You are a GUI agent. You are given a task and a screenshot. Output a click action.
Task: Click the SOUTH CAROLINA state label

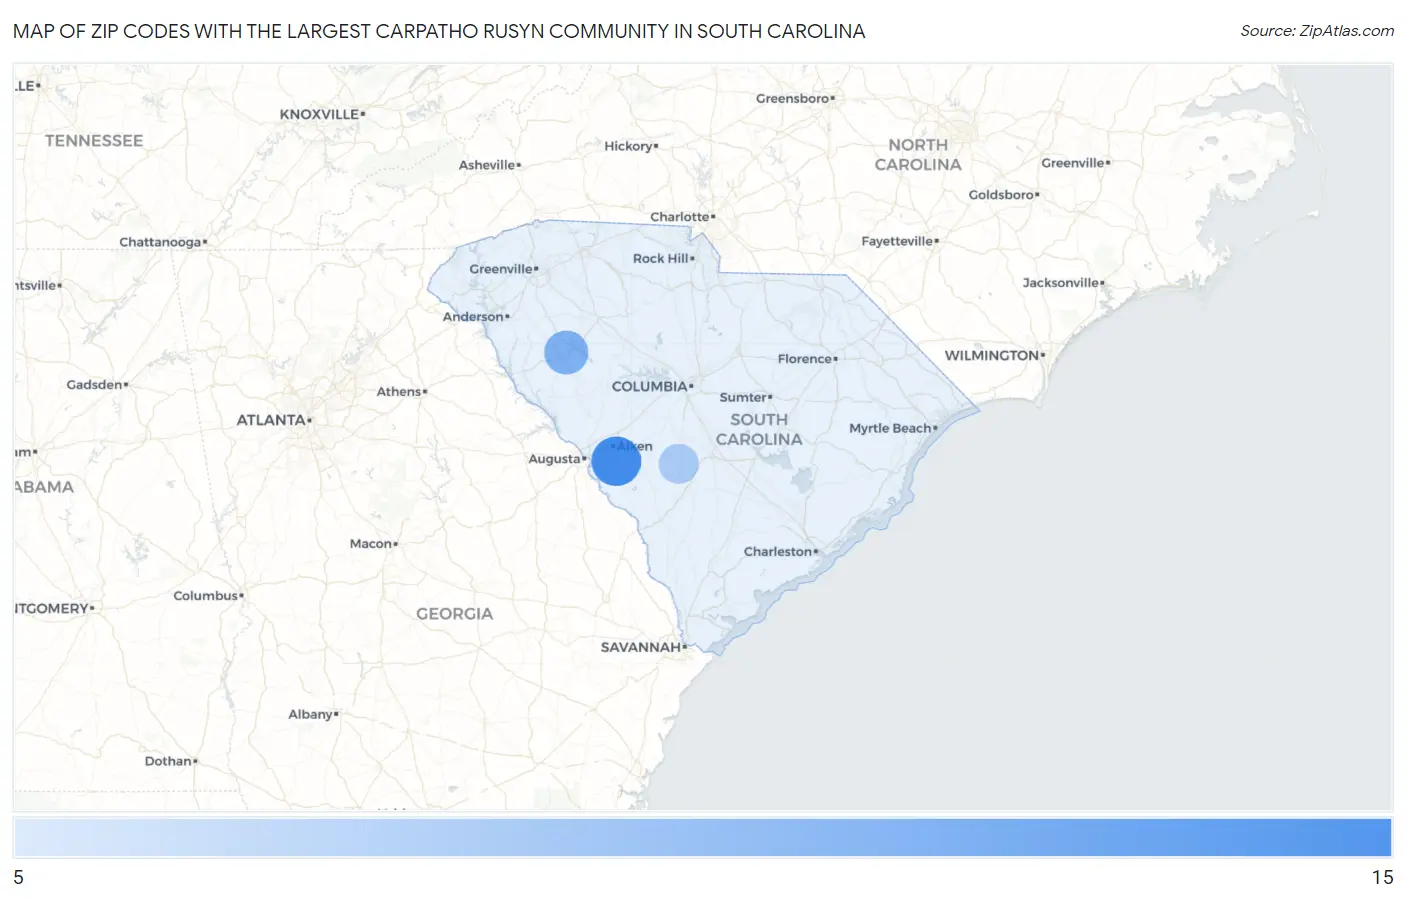[x=759, y=429]
